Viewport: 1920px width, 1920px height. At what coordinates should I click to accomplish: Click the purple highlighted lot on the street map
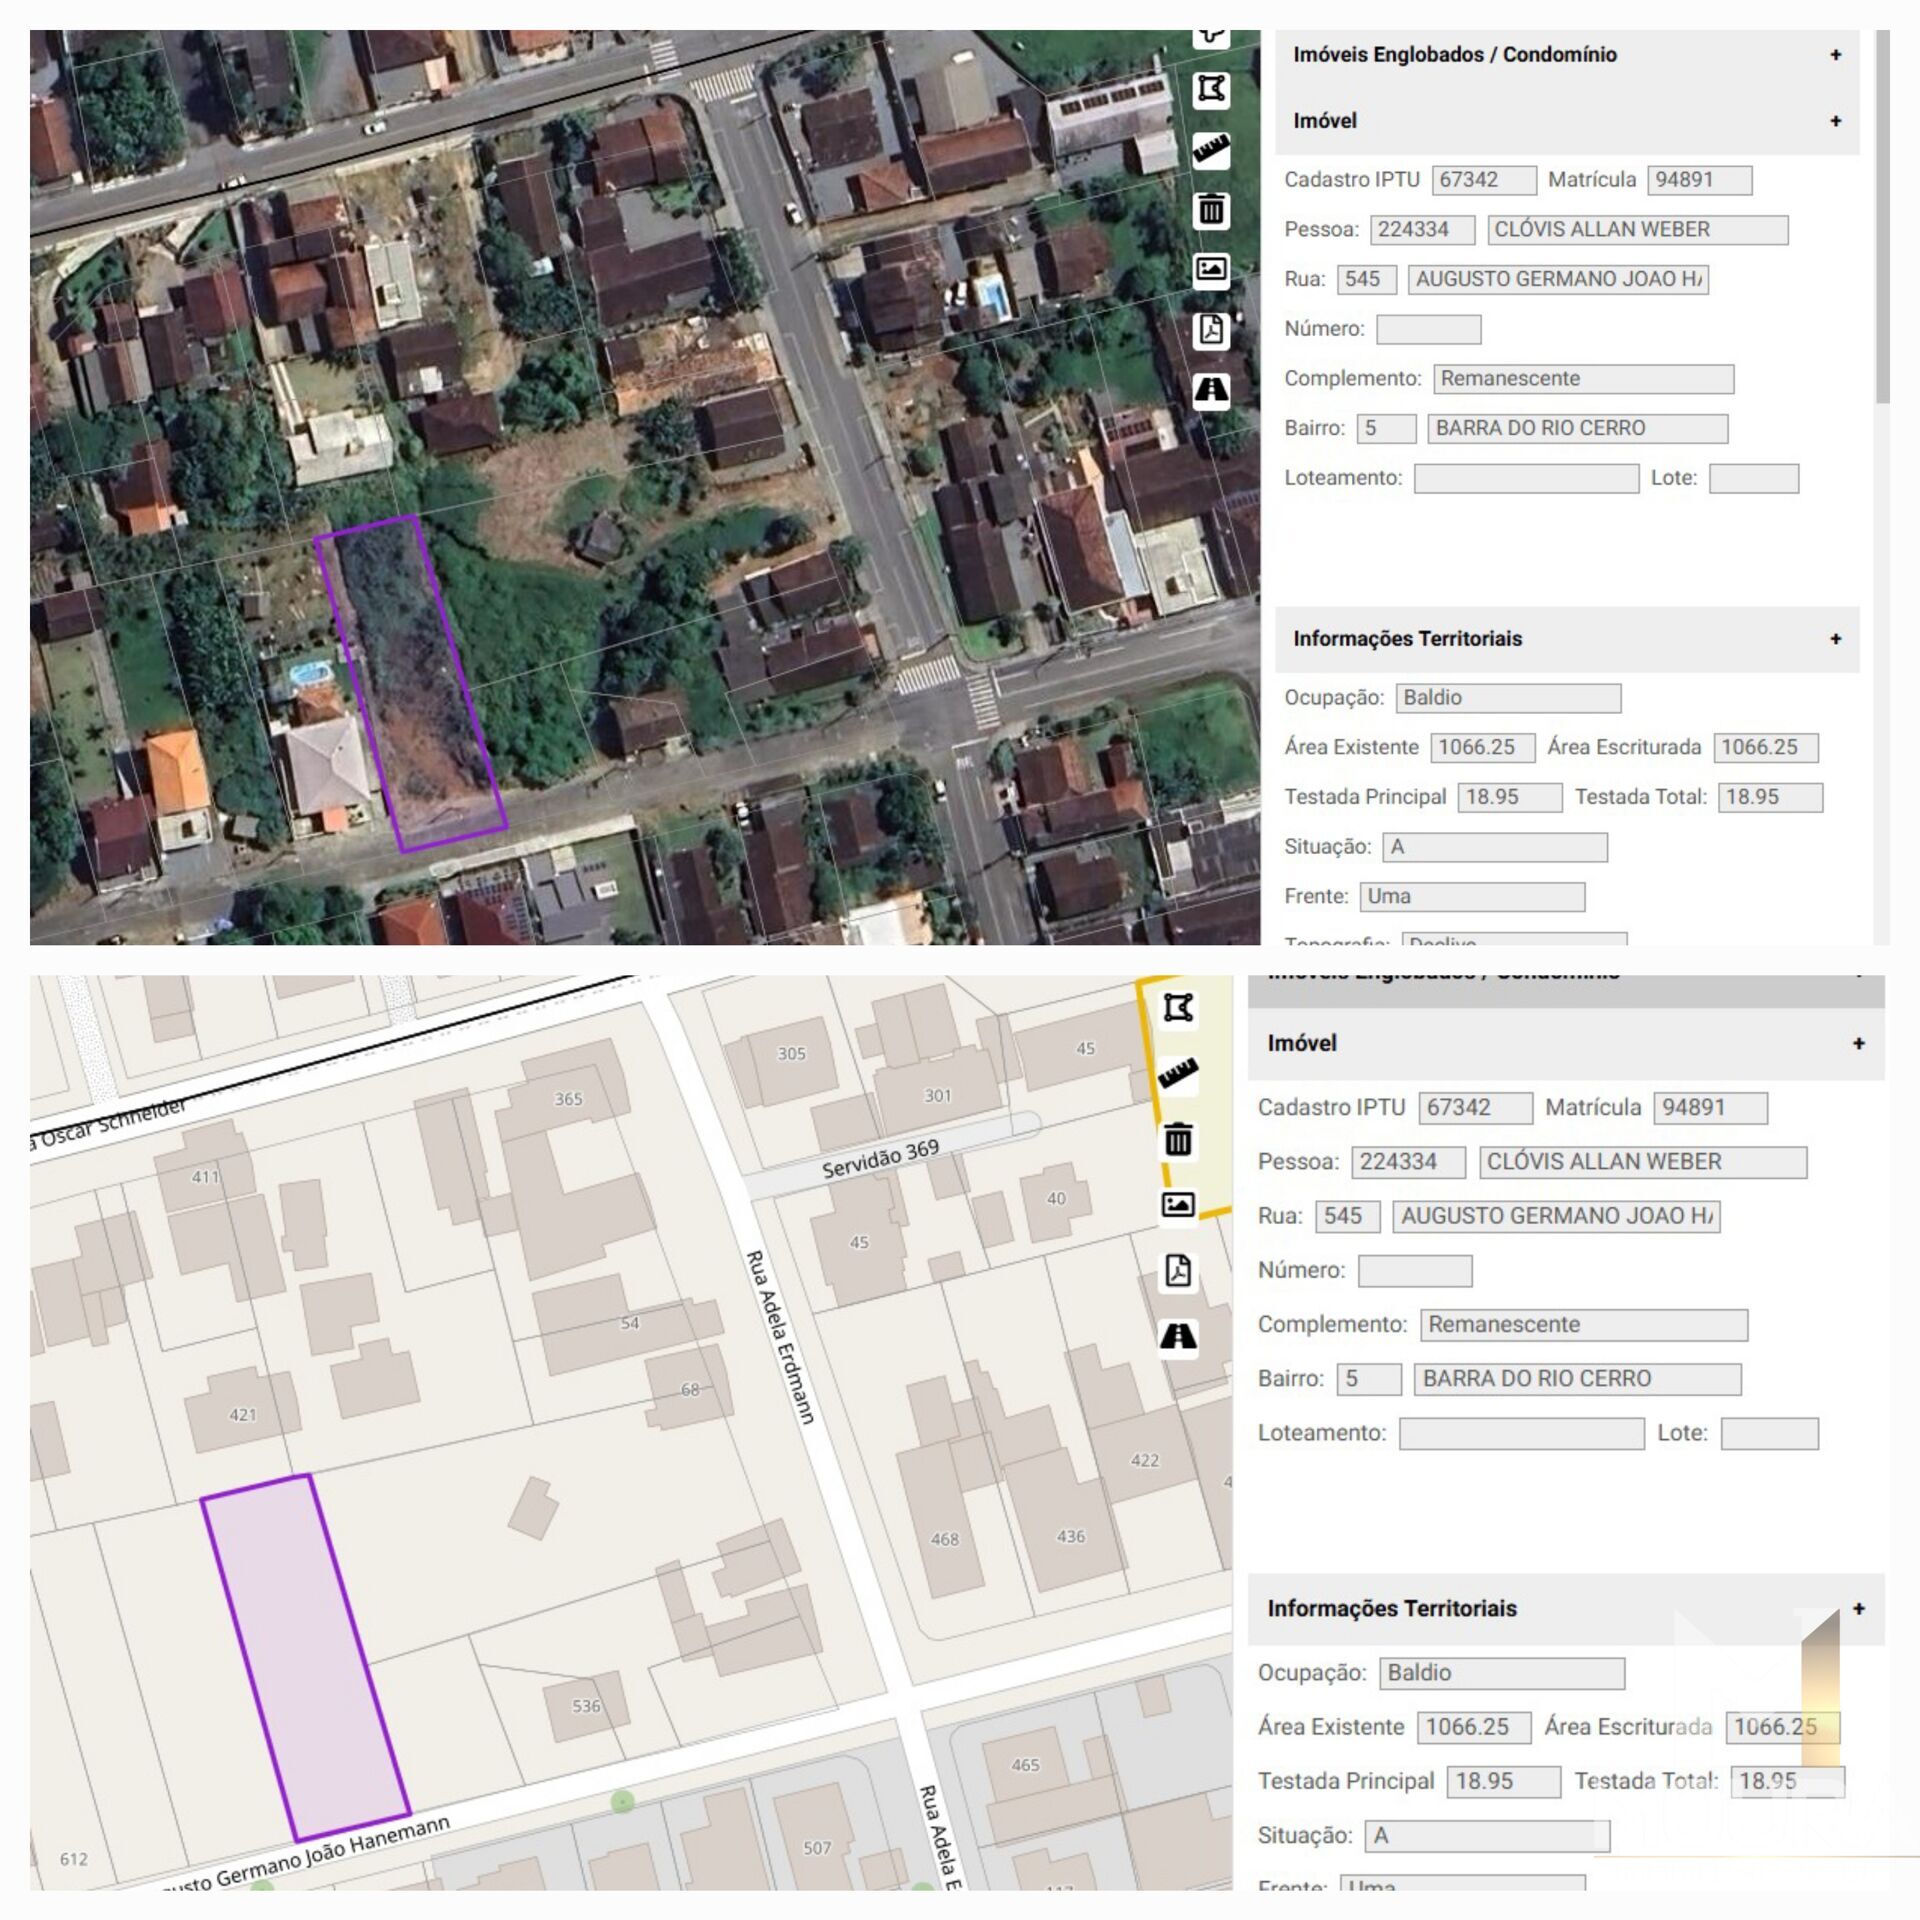coord(305,1655)
